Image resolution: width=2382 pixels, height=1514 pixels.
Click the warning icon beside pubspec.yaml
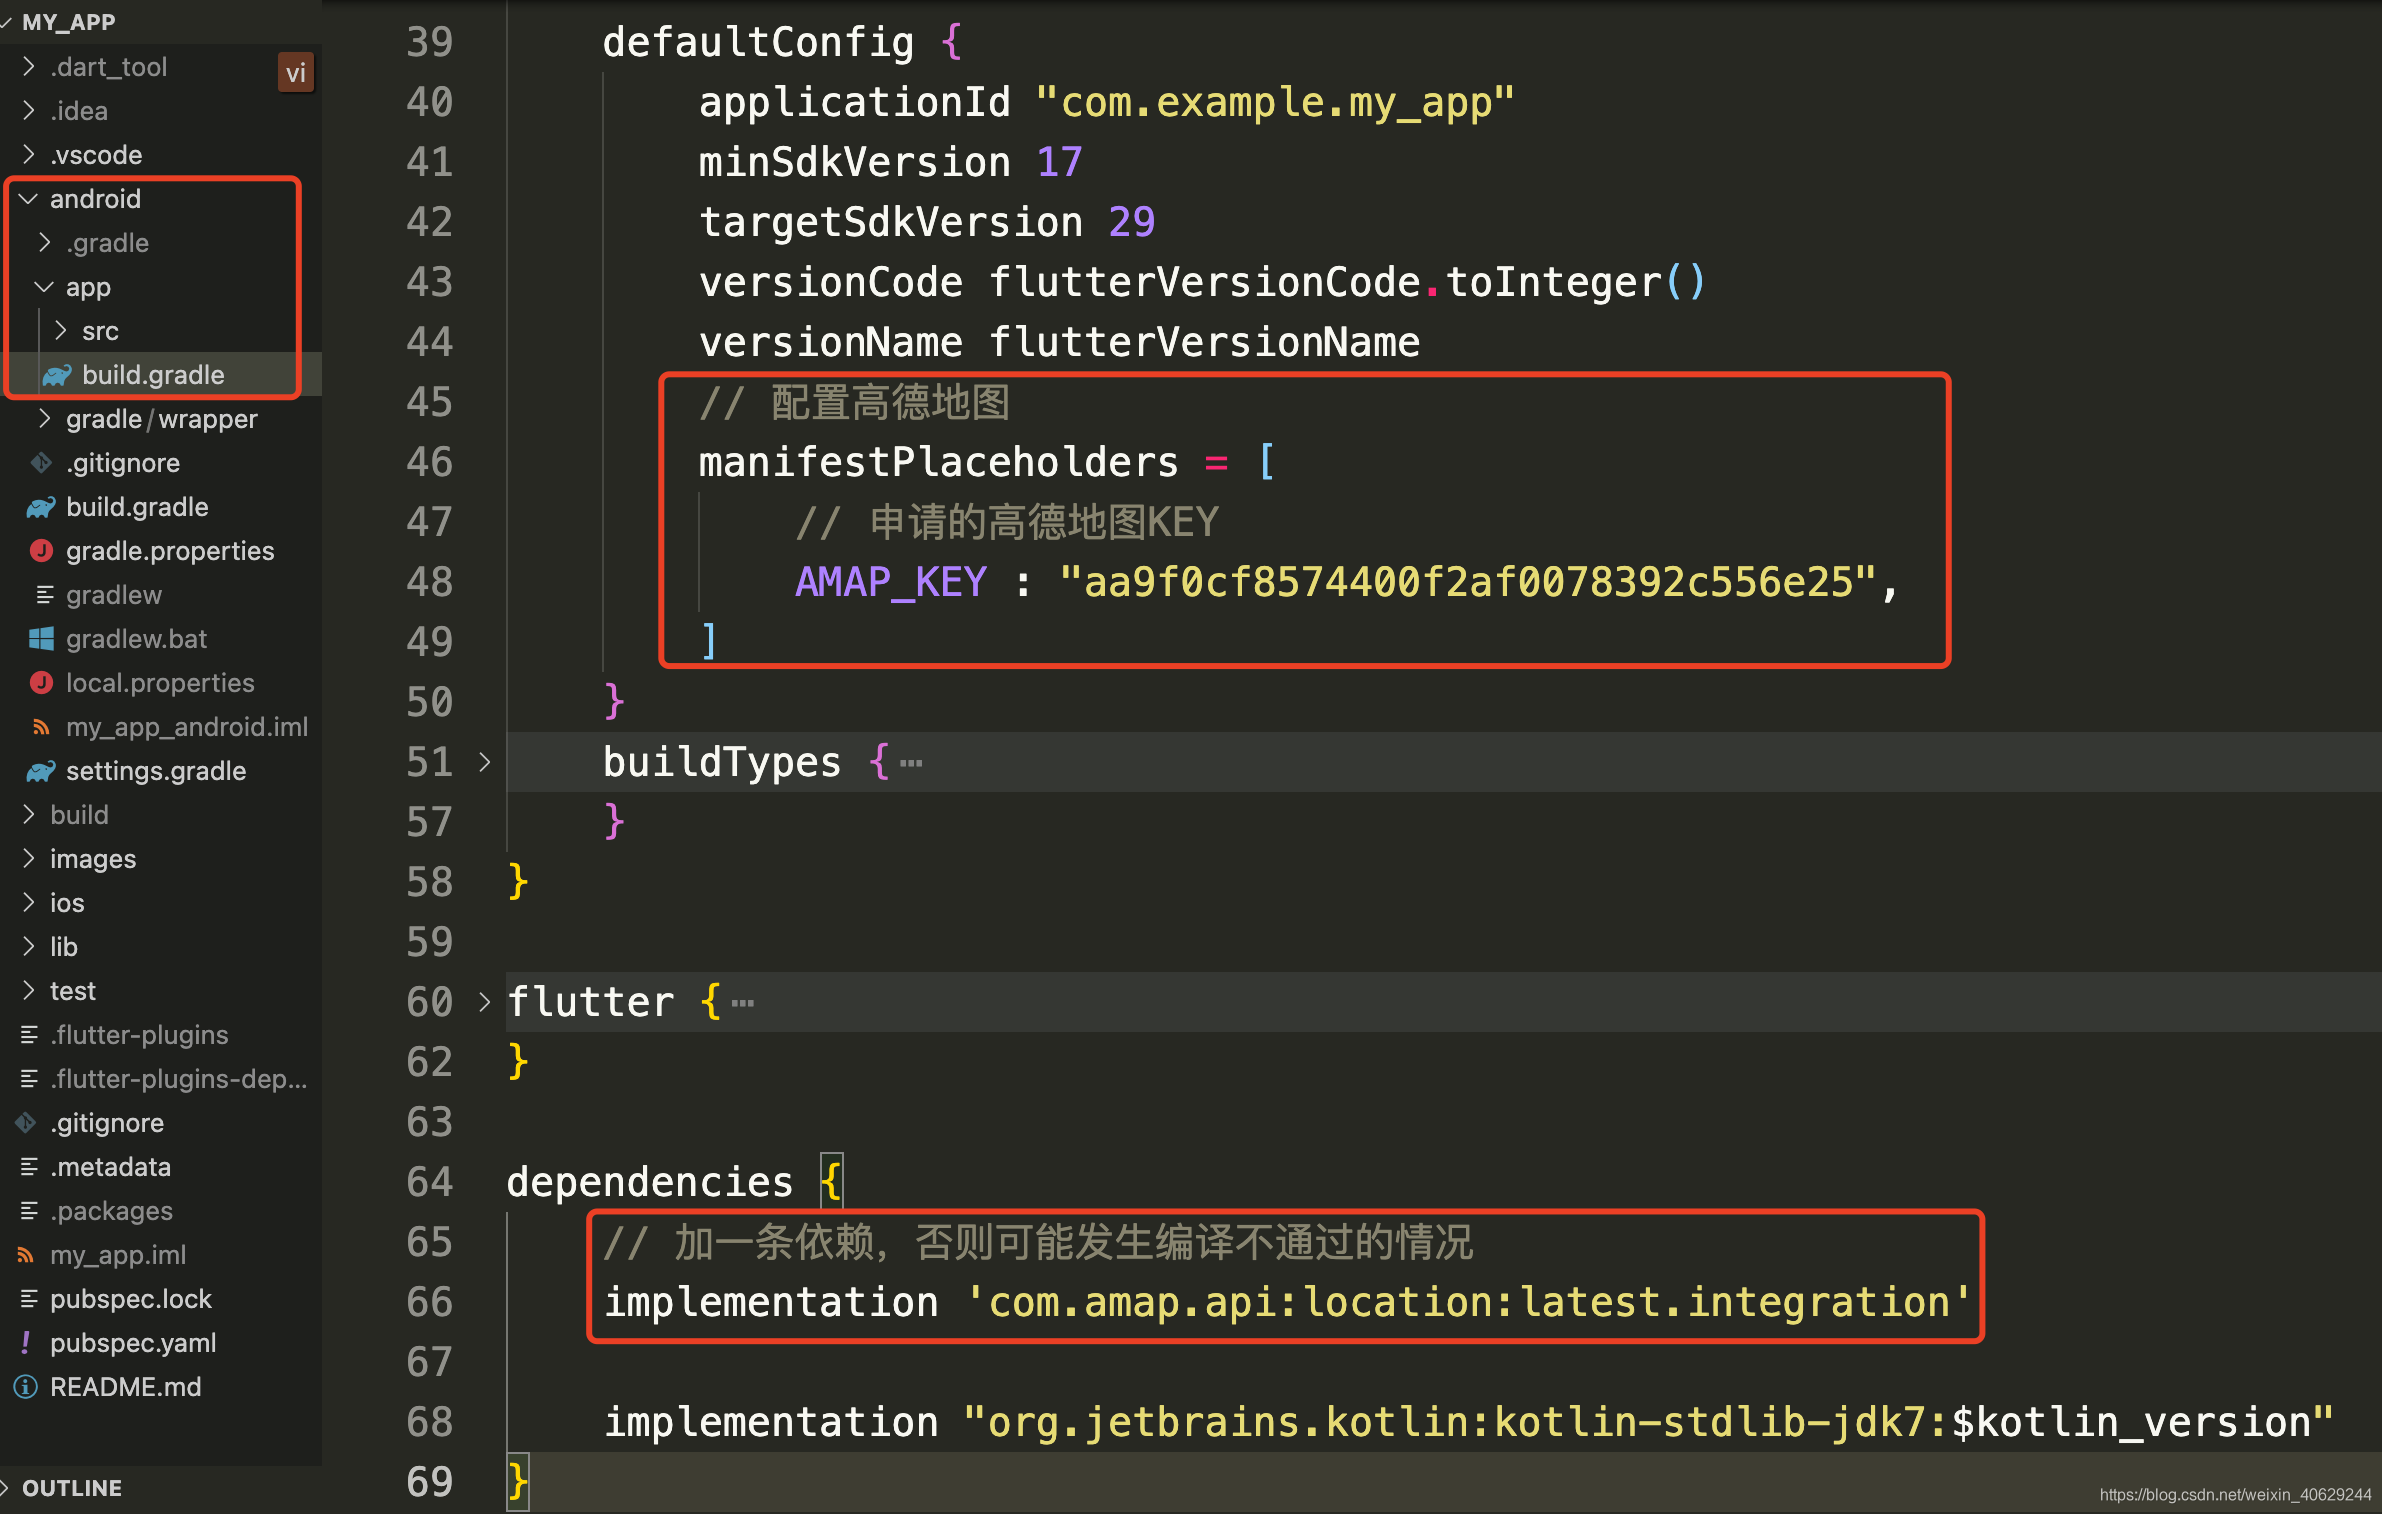[26, 1343]
